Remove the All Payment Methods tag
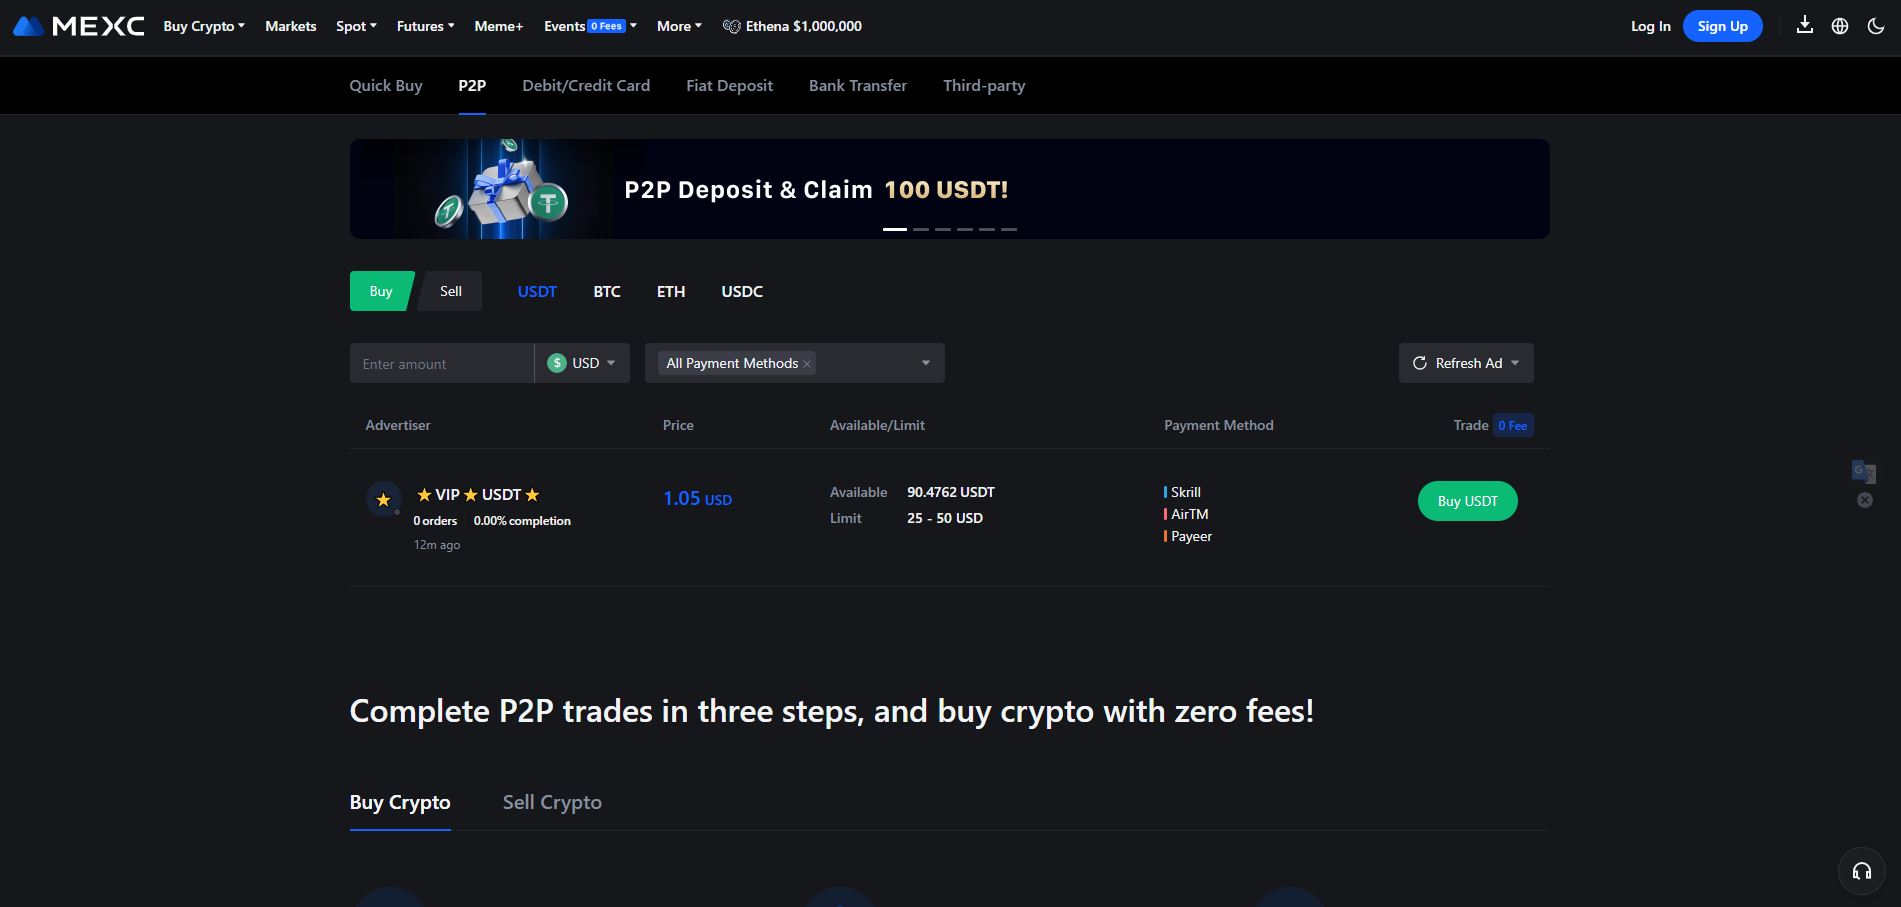Screen dimensions: 1901x907 [x=807, y=364]
